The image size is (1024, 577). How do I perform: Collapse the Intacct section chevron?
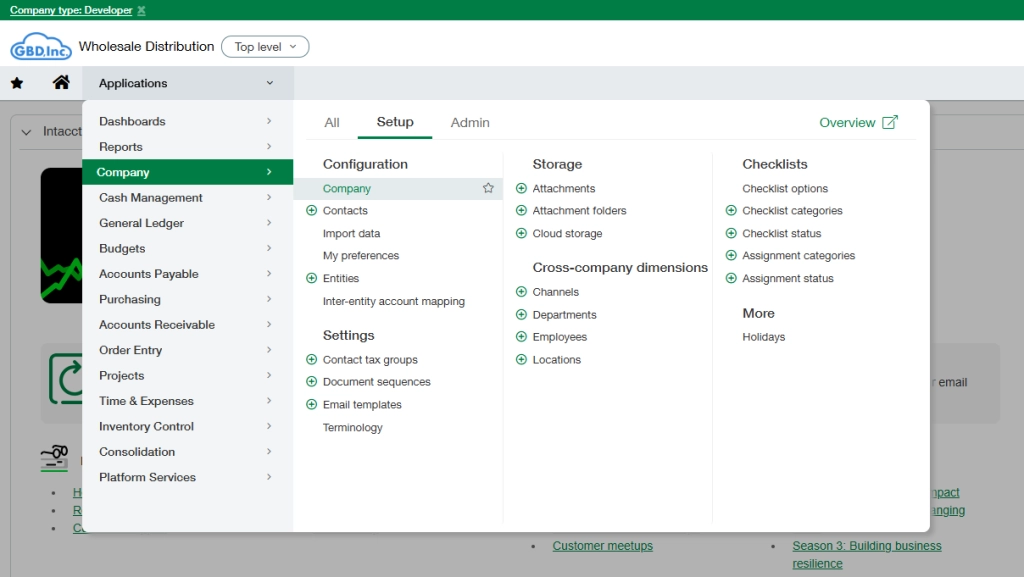pos(26,132)
